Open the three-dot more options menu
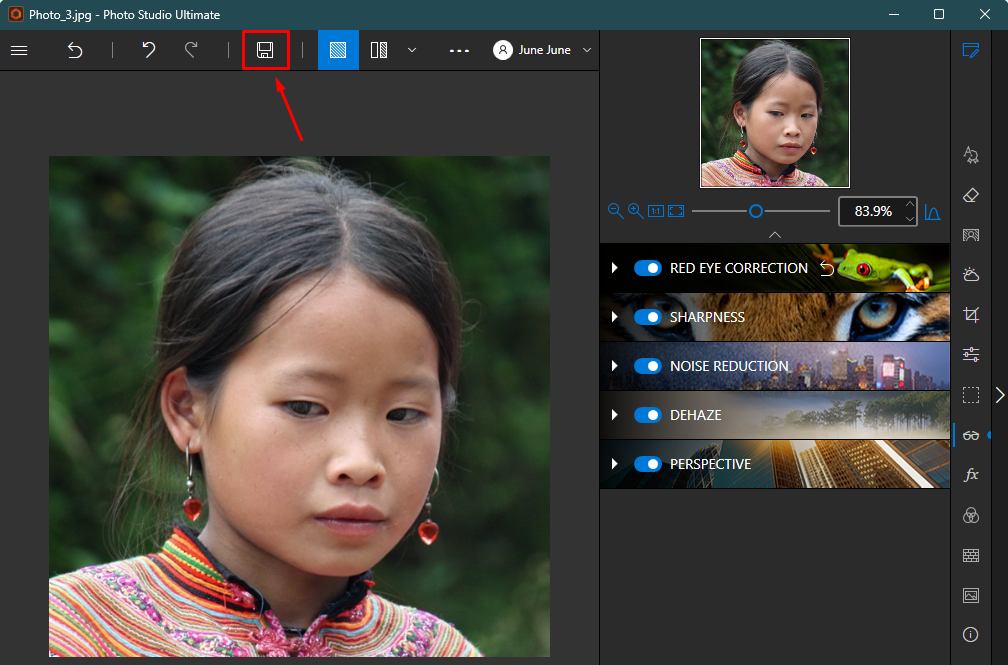This screenshot has width=1008, height=665. (x=459, y=50)
